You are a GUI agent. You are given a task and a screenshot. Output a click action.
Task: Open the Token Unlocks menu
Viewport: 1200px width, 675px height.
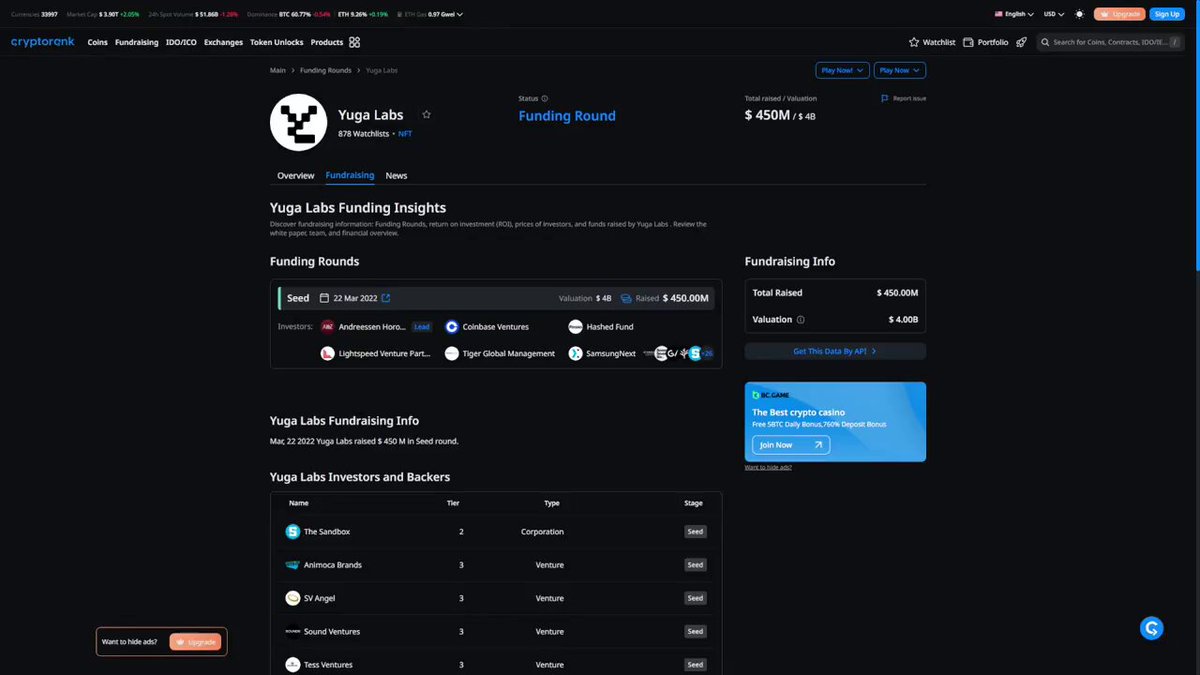[x=277, y=42]
